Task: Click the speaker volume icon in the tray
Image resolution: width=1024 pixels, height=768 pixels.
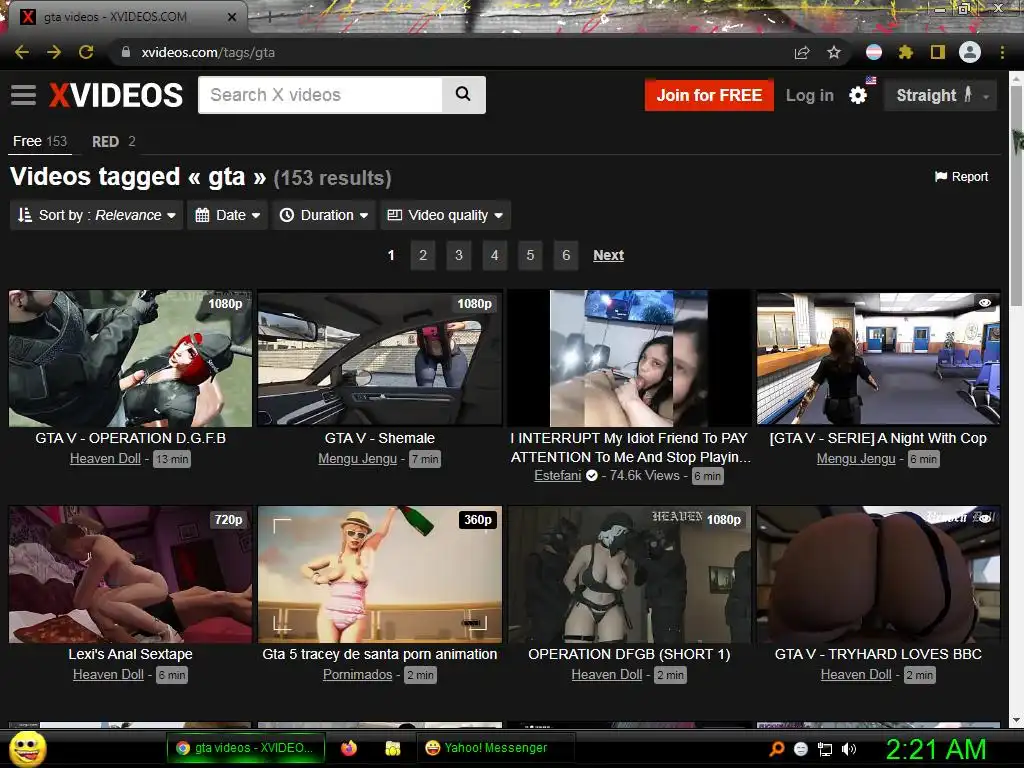Action: 849,749
